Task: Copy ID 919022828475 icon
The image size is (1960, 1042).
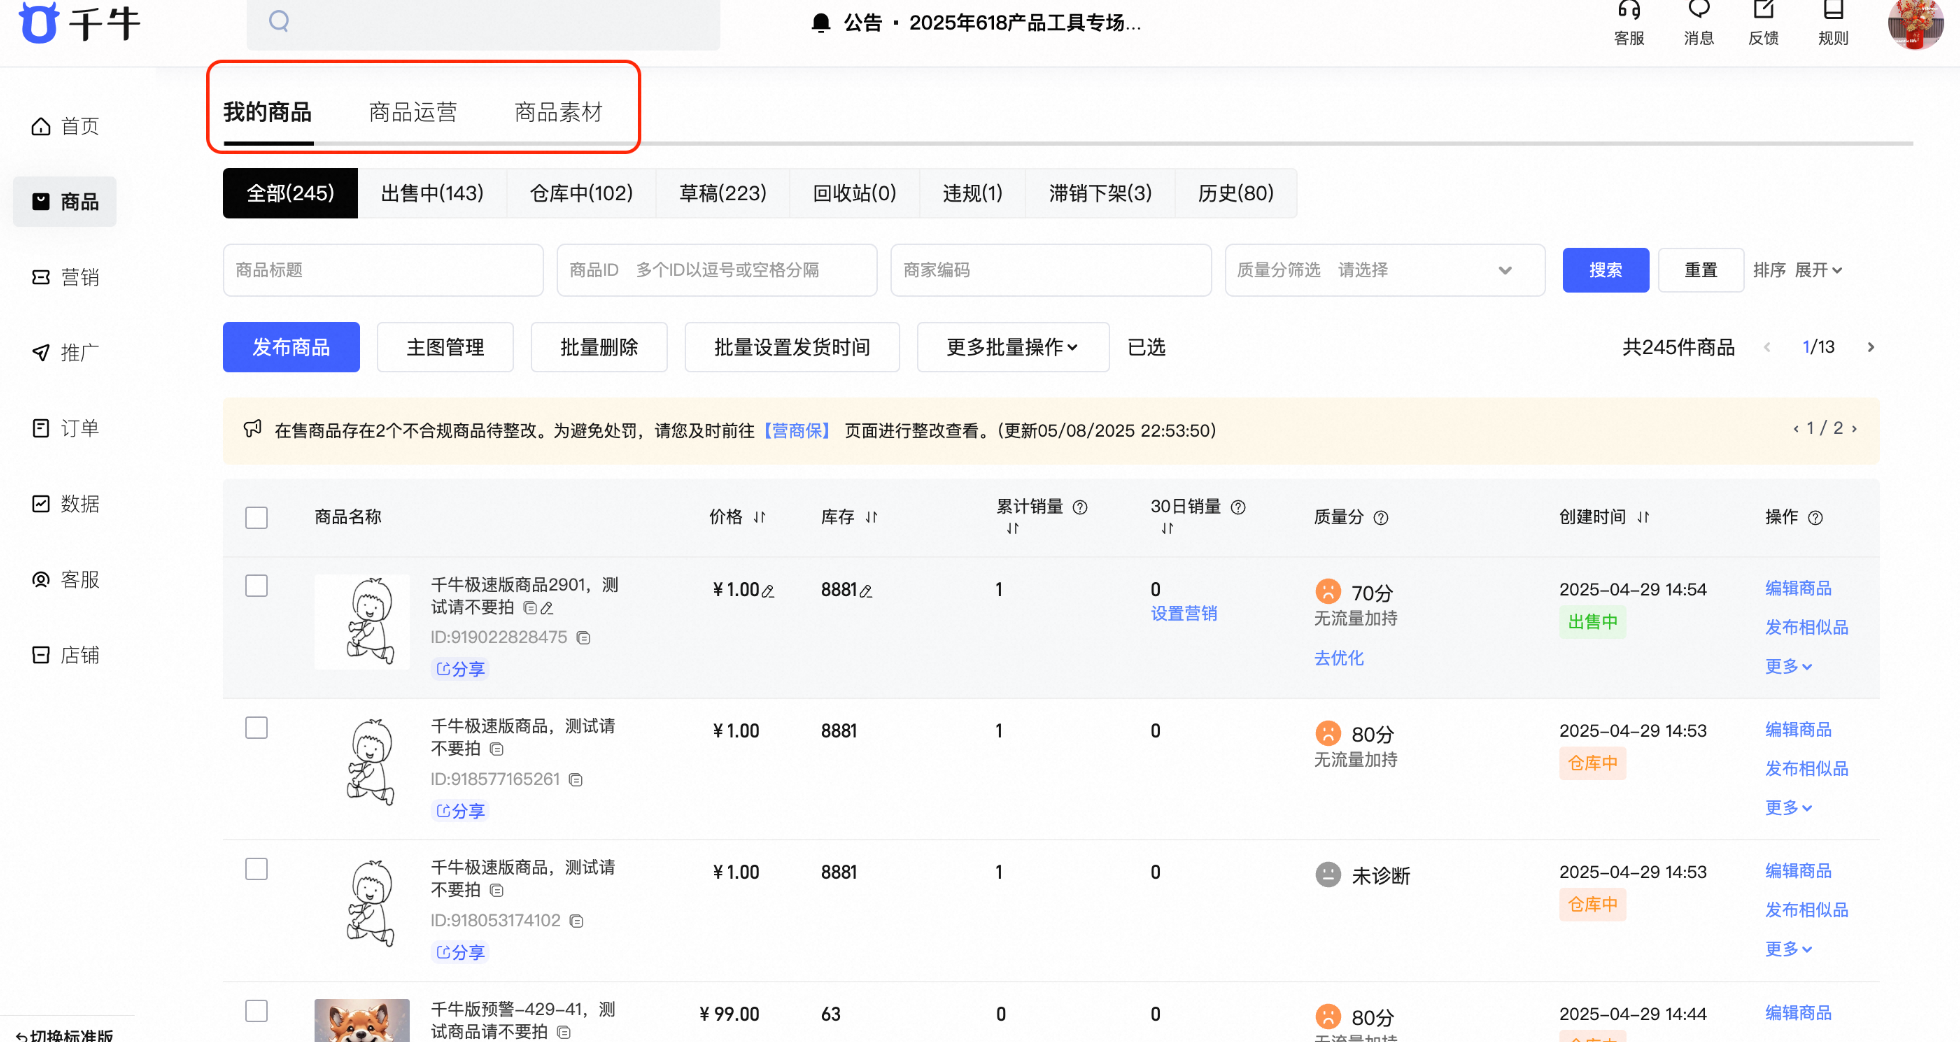Action: click(584, 638)
